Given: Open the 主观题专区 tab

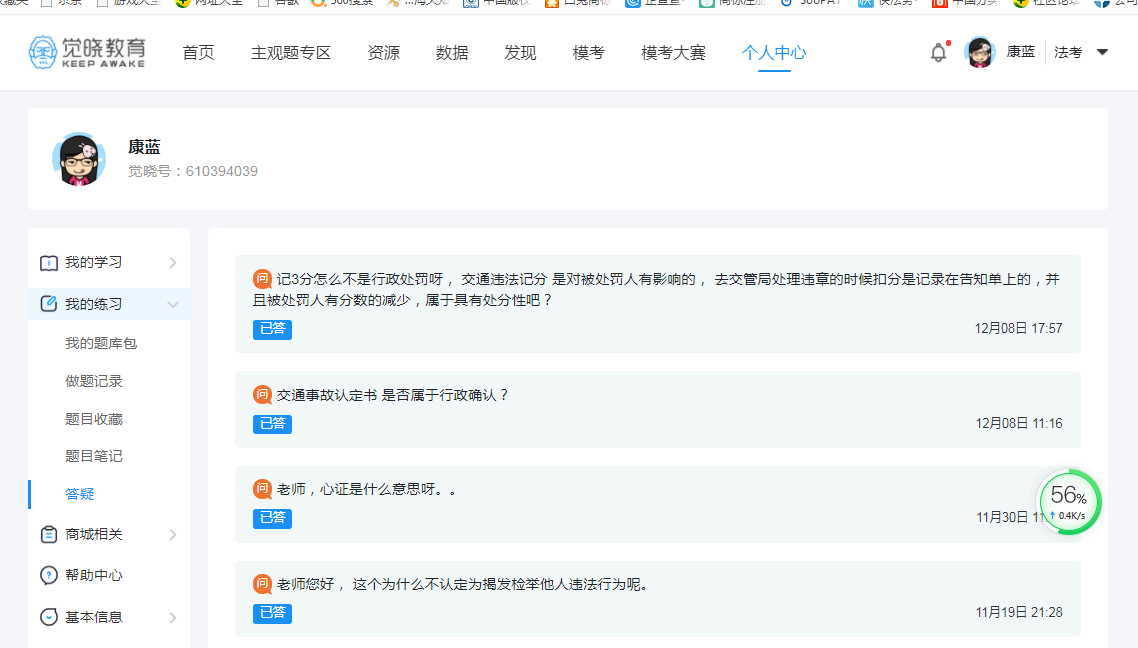Looking at the screenshot, I should tap(291, 53).
